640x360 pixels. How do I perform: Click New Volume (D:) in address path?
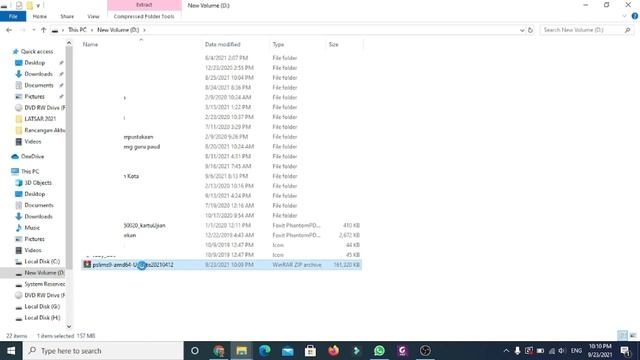click(x=118, y=30)
